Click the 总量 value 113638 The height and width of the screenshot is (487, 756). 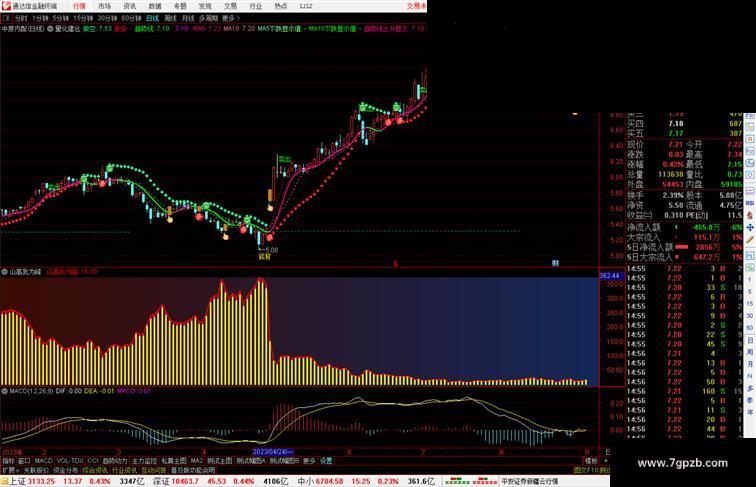pyautogui.click(x=671, y=175)
